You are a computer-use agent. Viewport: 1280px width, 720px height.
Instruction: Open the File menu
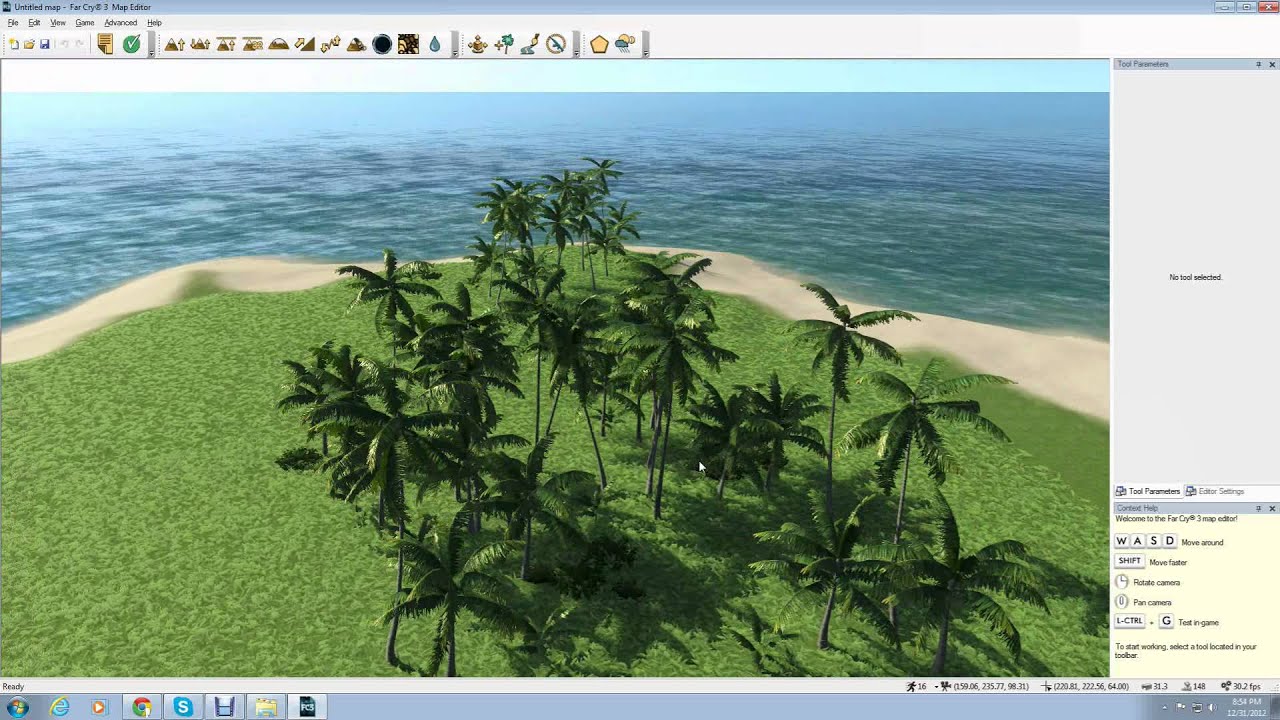(13, 22)
